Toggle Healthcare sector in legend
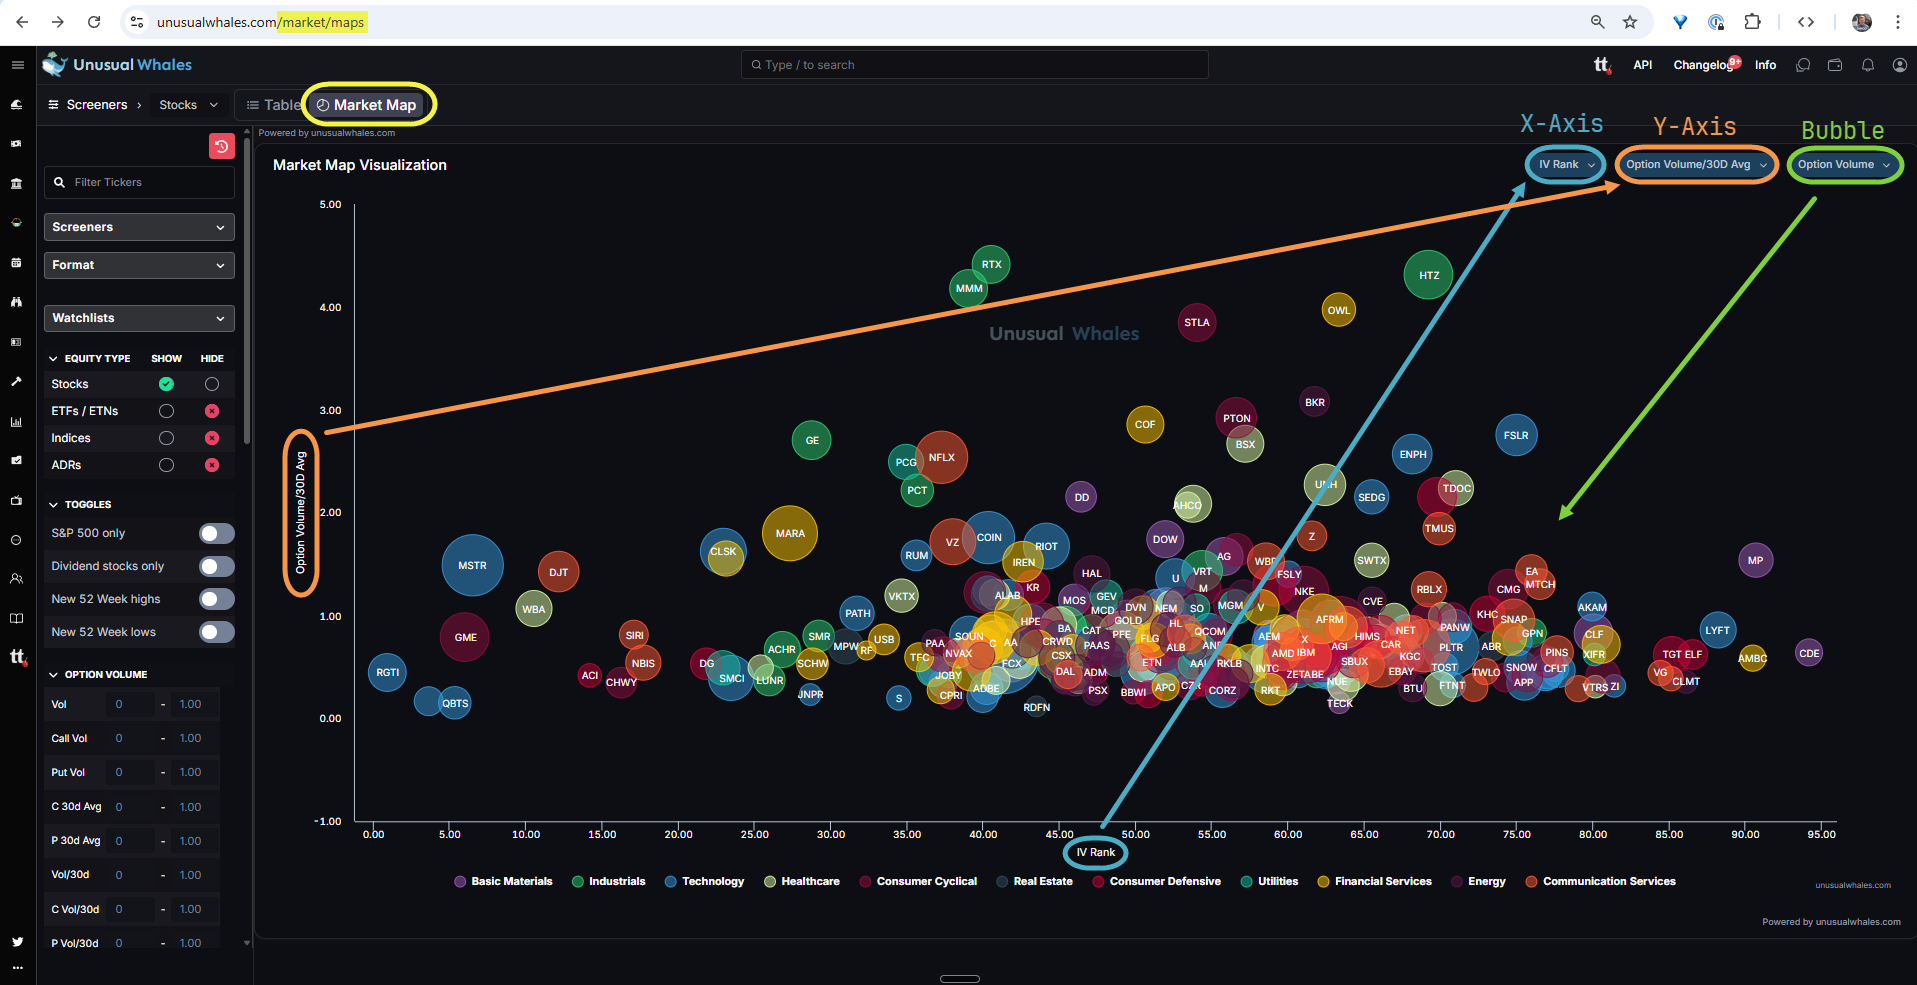Viewport: 1917px width, 985px height. [x=801, y=882]
